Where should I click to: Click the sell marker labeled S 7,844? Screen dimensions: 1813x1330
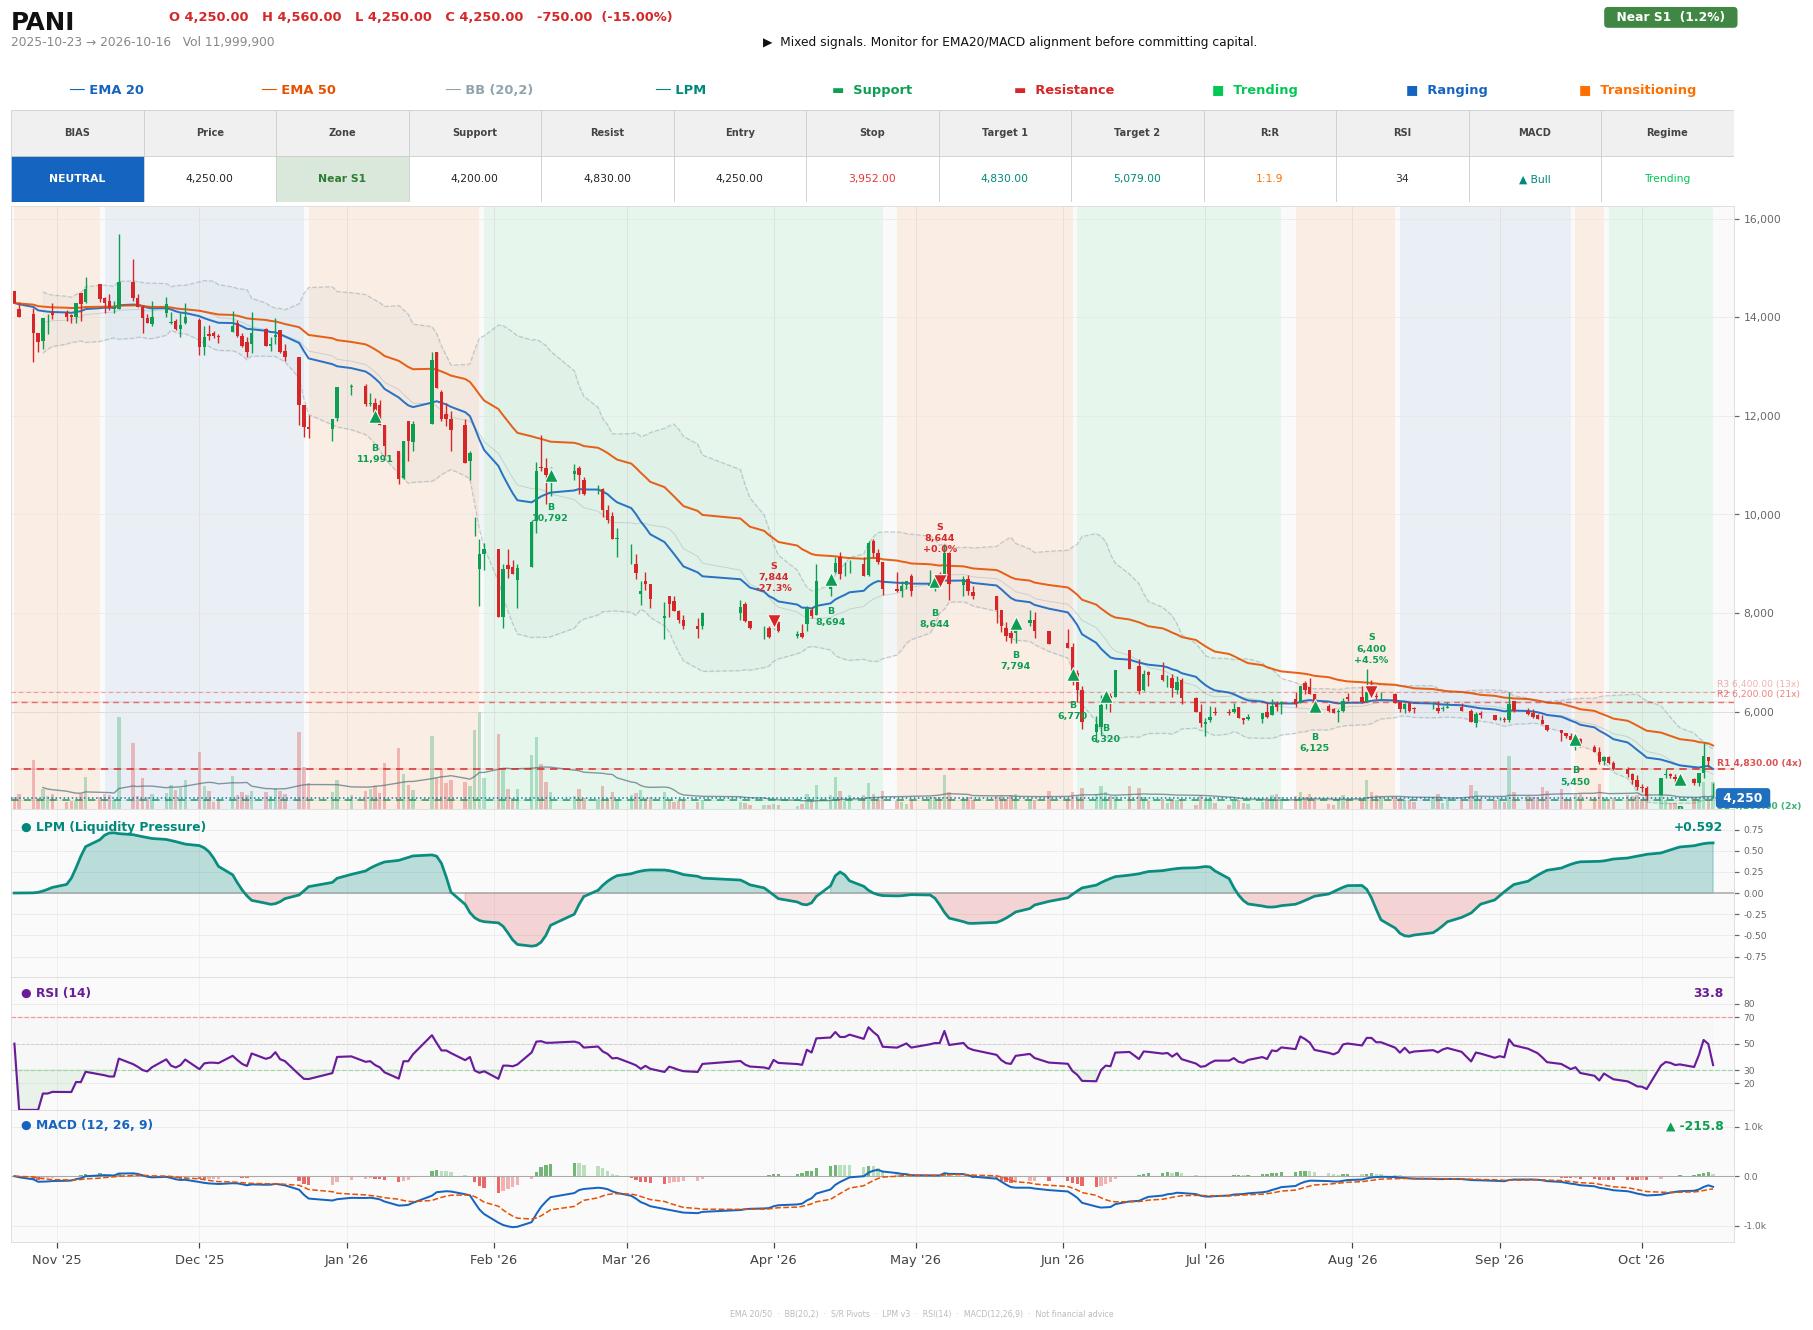coord(774,621)
